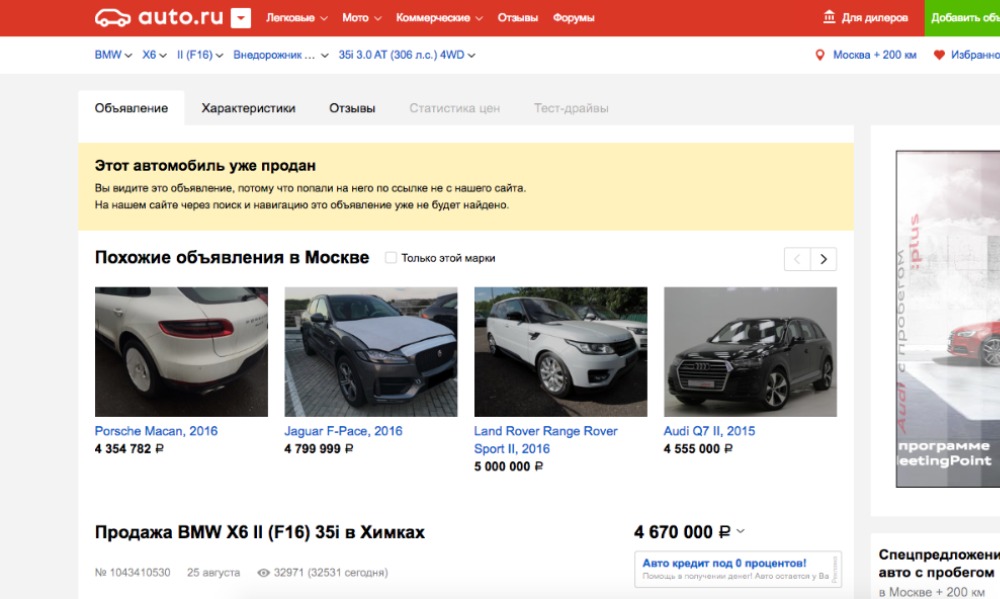Image resolution: width=1000 pixels, height=599 pixels.
Task: Click the previous carousel arrow
Action: coord(797,259)
